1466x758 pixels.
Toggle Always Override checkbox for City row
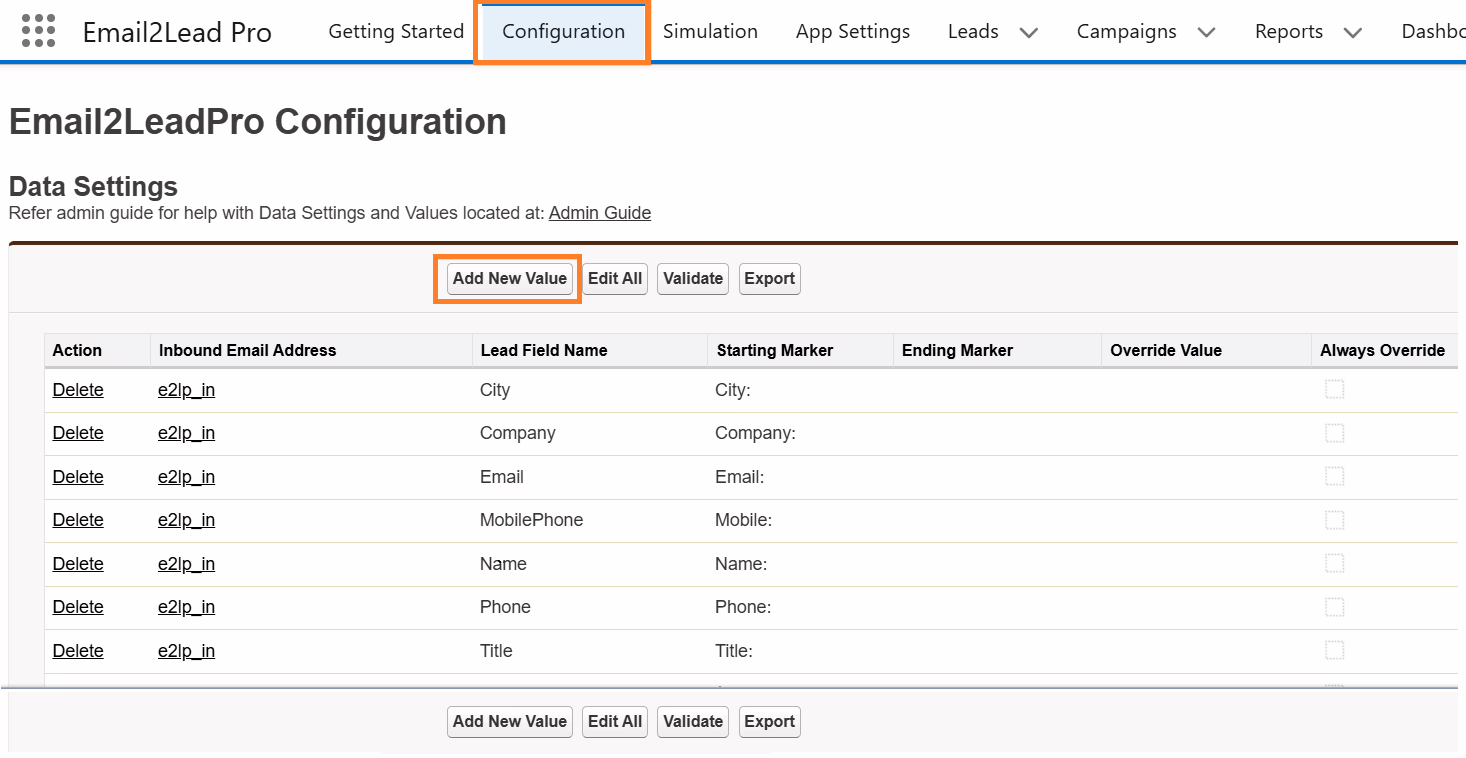[x=1334, y=390]
